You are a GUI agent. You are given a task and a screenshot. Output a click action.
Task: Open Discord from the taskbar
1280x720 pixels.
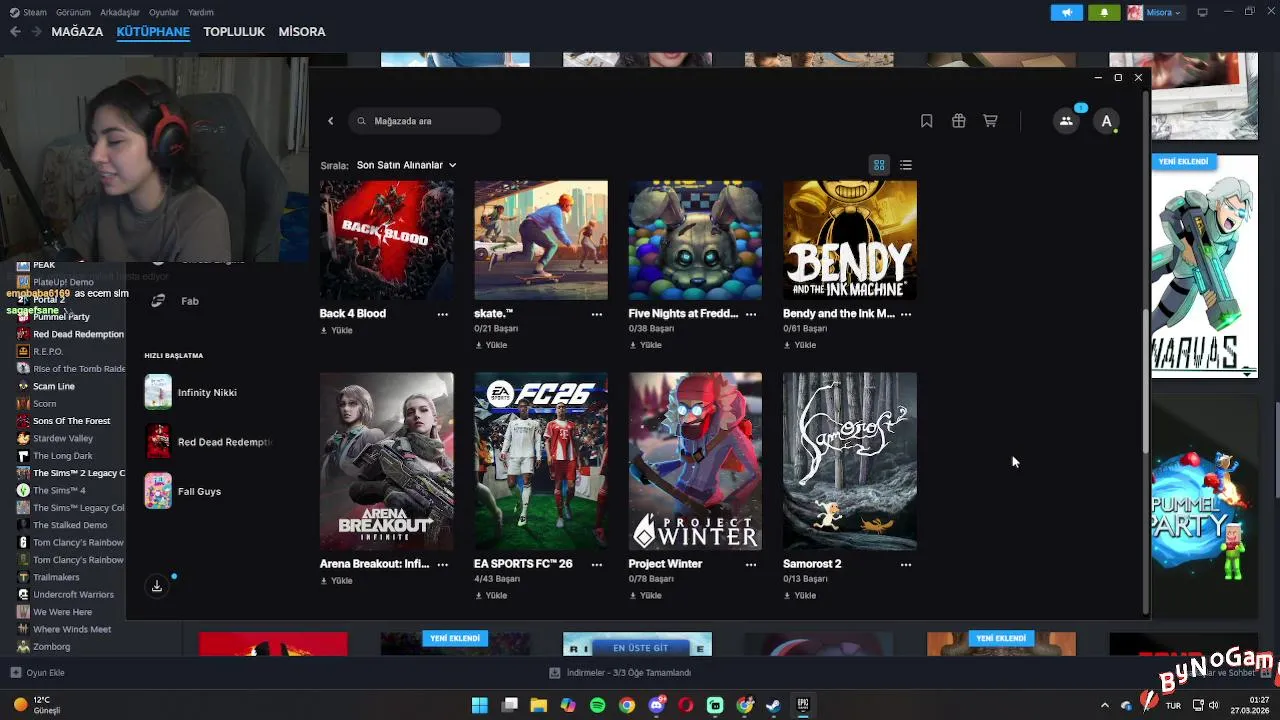tap(656, 705)
